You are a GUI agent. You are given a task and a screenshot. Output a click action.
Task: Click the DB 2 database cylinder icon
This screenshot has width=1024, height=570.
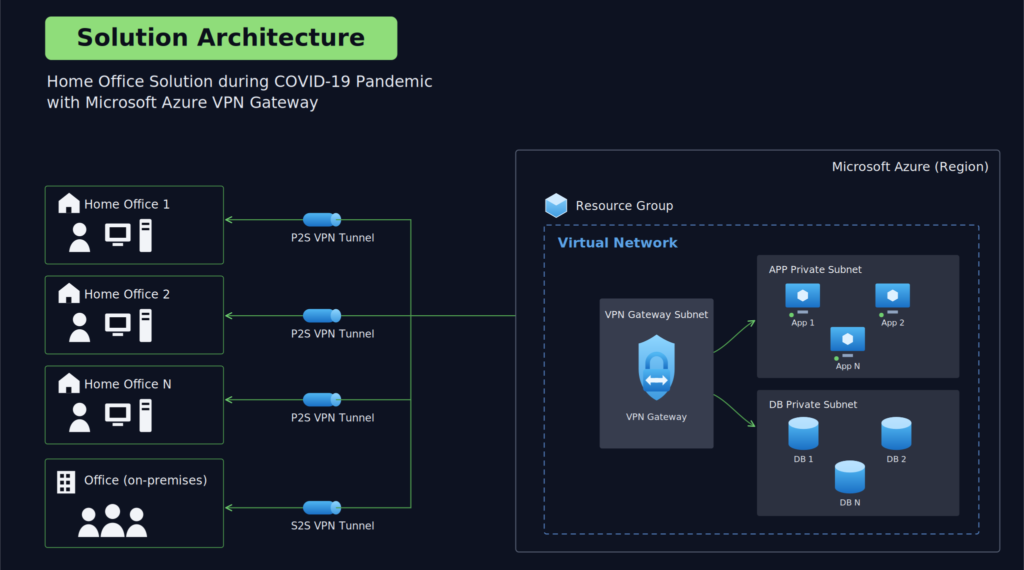(896, 434)
